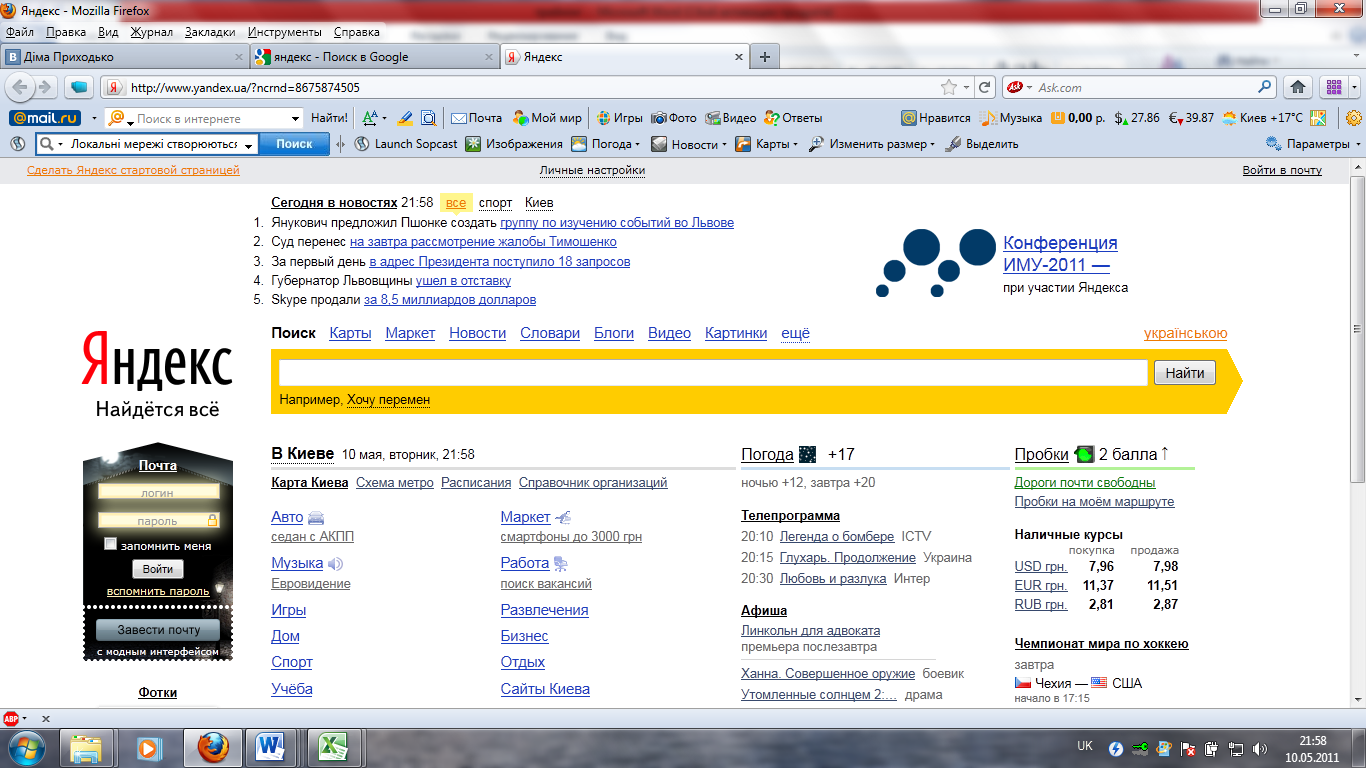The width and height of the screenshot is (1366, 768).
Task: Select the Киев news tab
Action: pyautogui.click(x=539, y=203)
